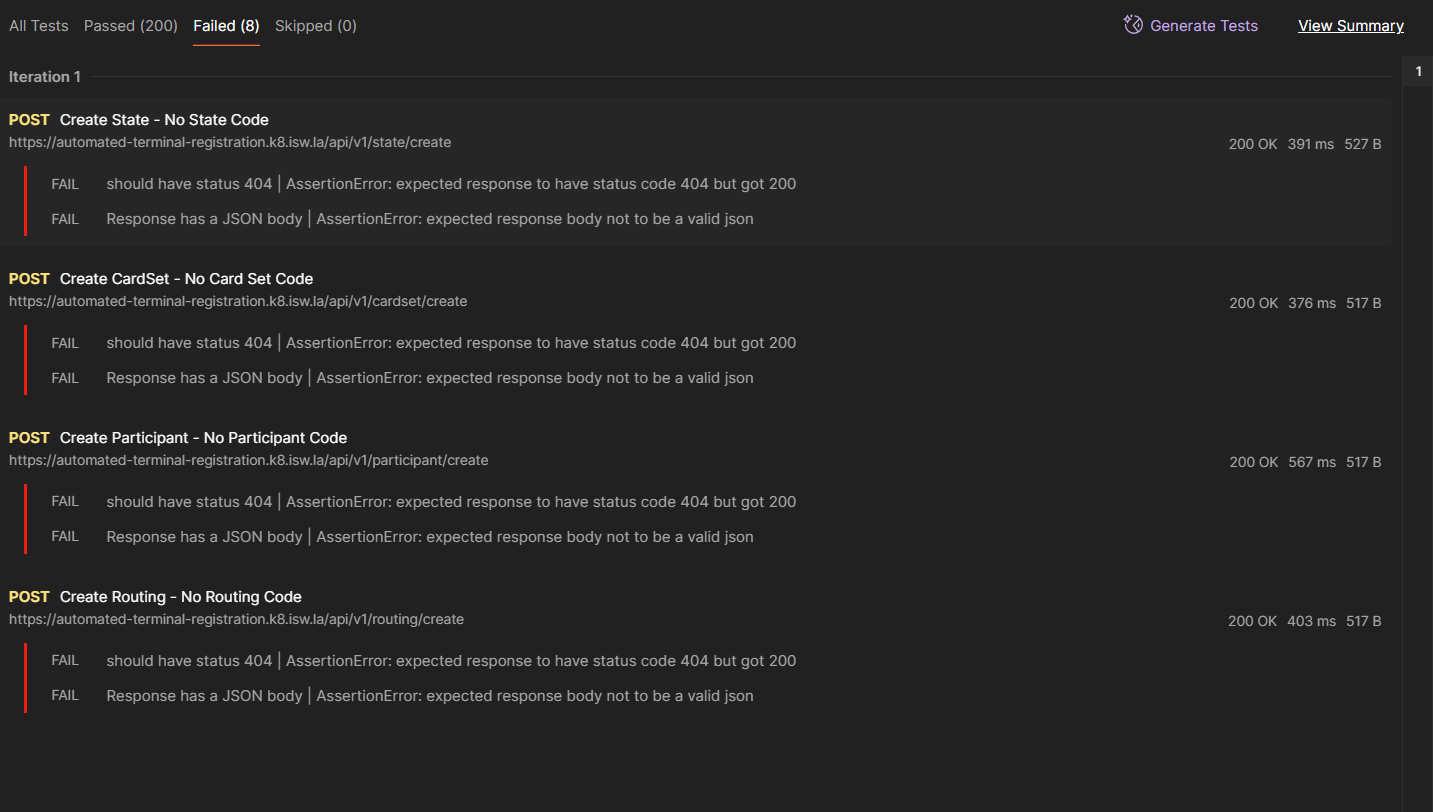This screenshot has width=1433, height=812.
Task: Switch to the Passed (200) tab
Action: (131, 26)
